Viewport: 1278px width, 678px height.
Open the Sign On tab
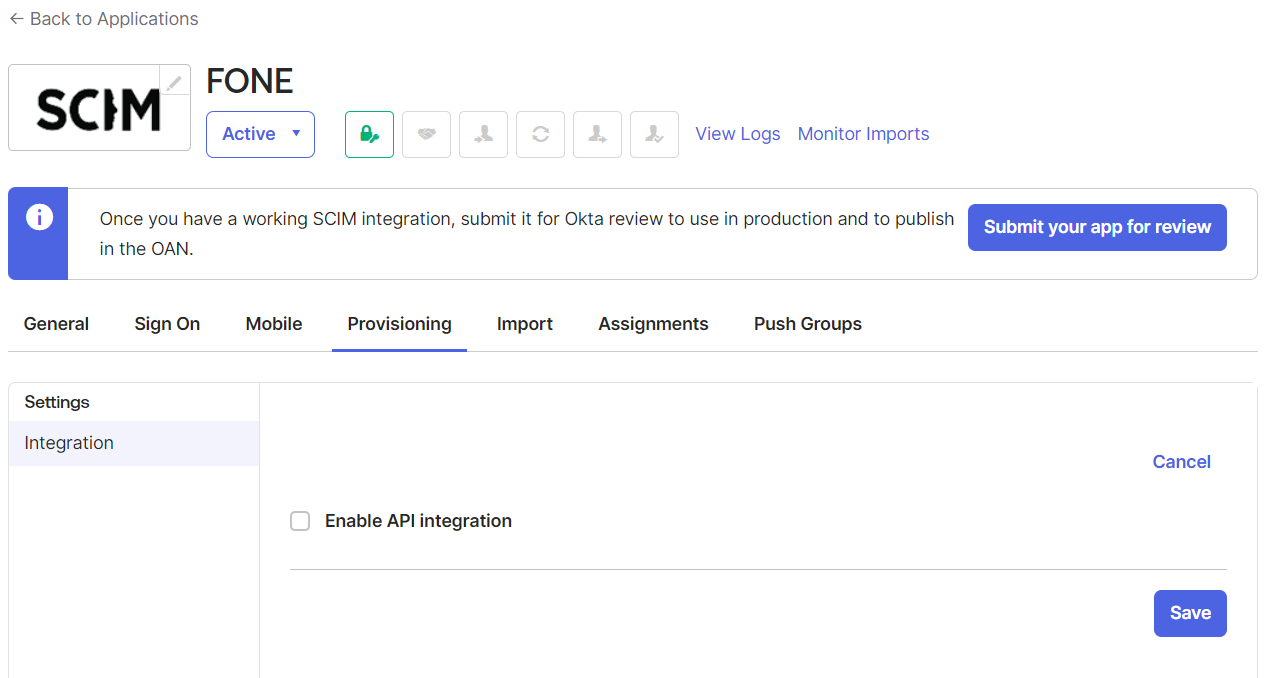click(x=167, y=324)
